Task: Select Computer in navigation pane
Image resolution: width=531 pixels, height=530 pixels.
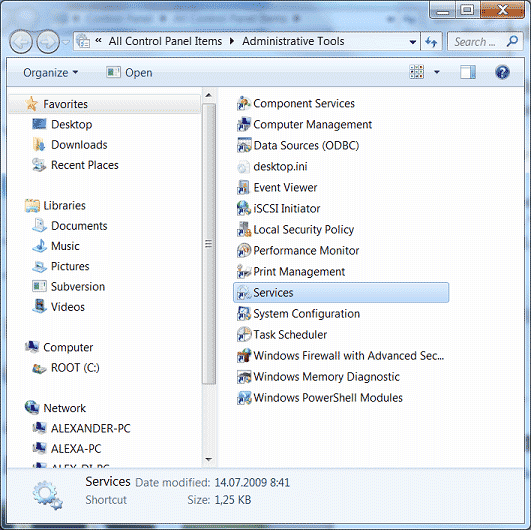Action: point(68,347)
